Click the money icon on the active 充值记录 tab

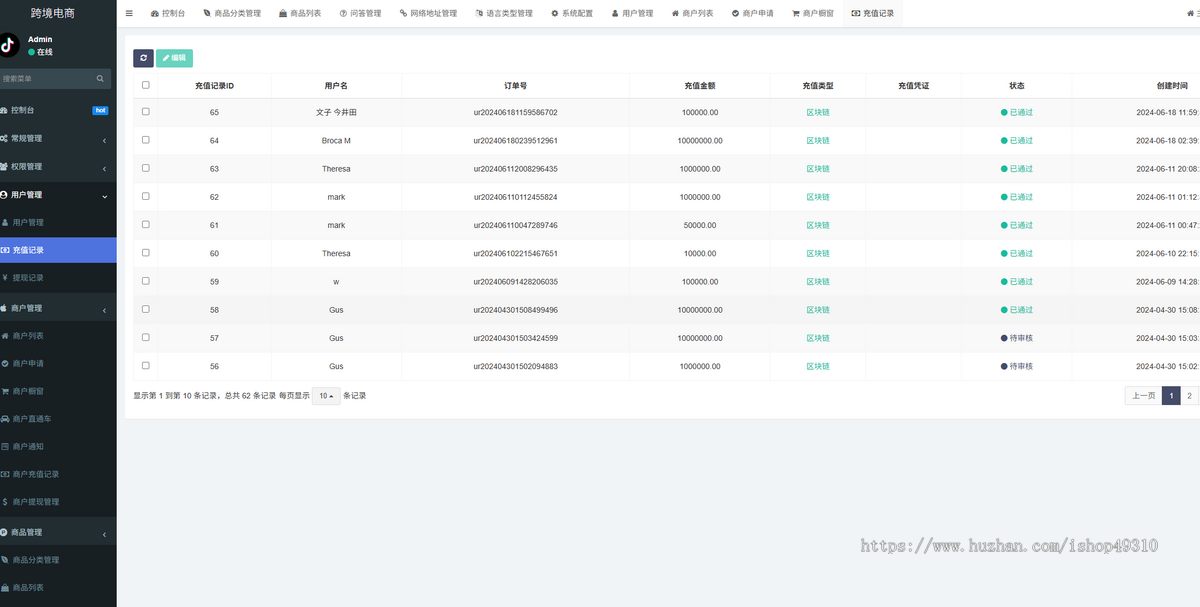[855, 14]
